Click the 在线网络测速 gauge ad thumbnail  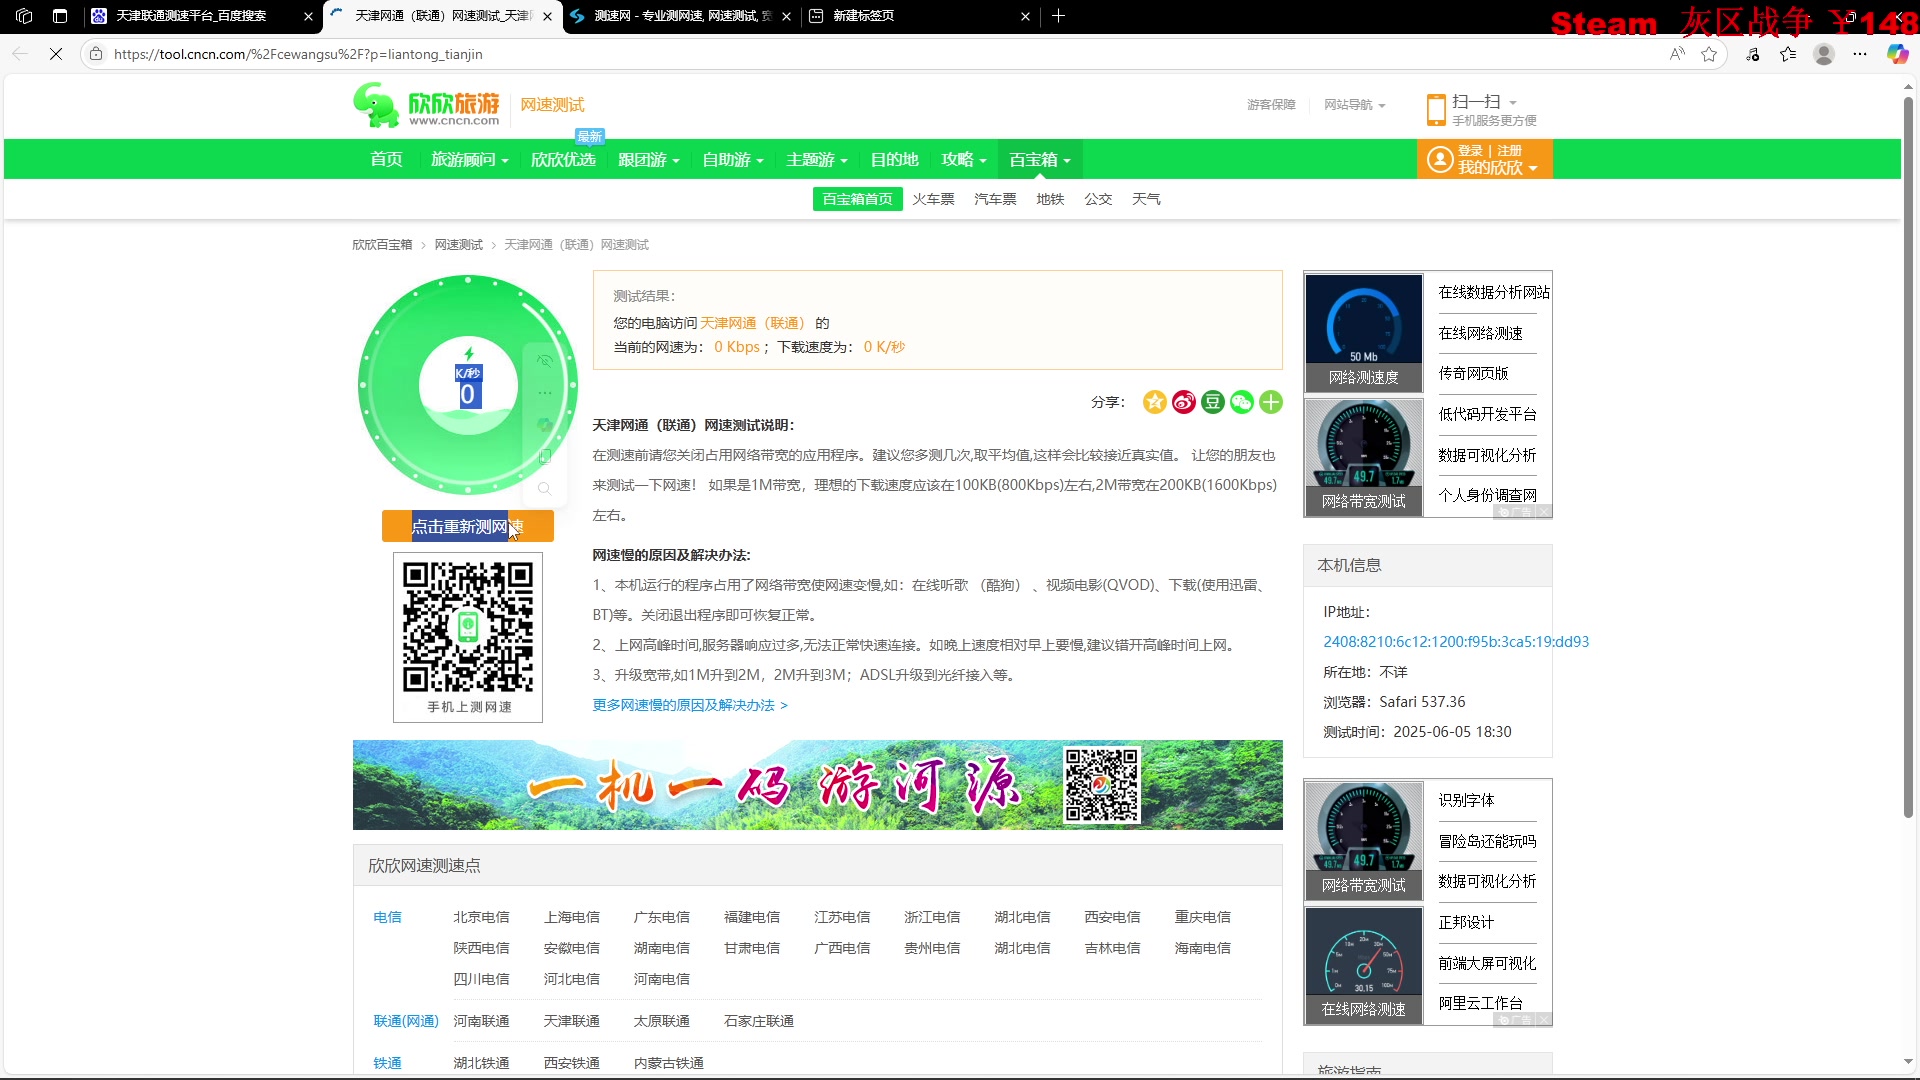(x=1364, y=965)
